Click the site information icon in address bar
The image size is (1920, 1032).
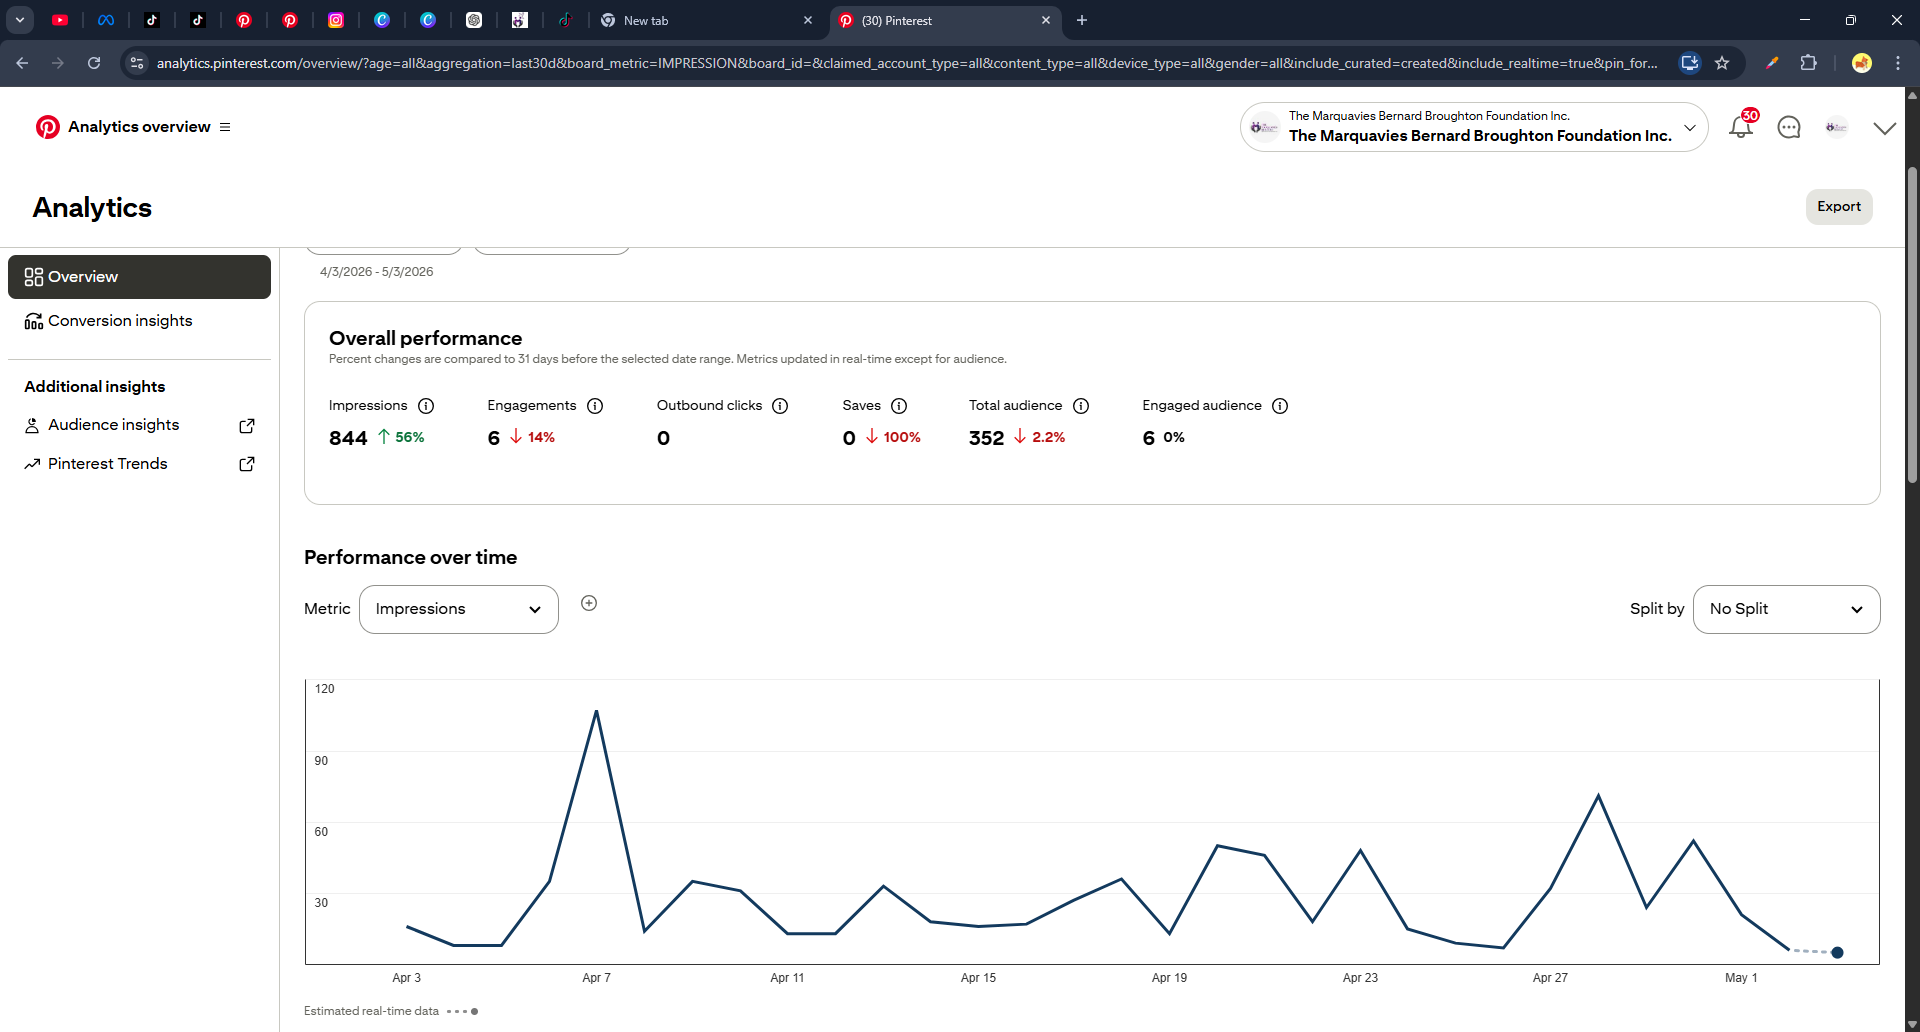click(137, 63)
